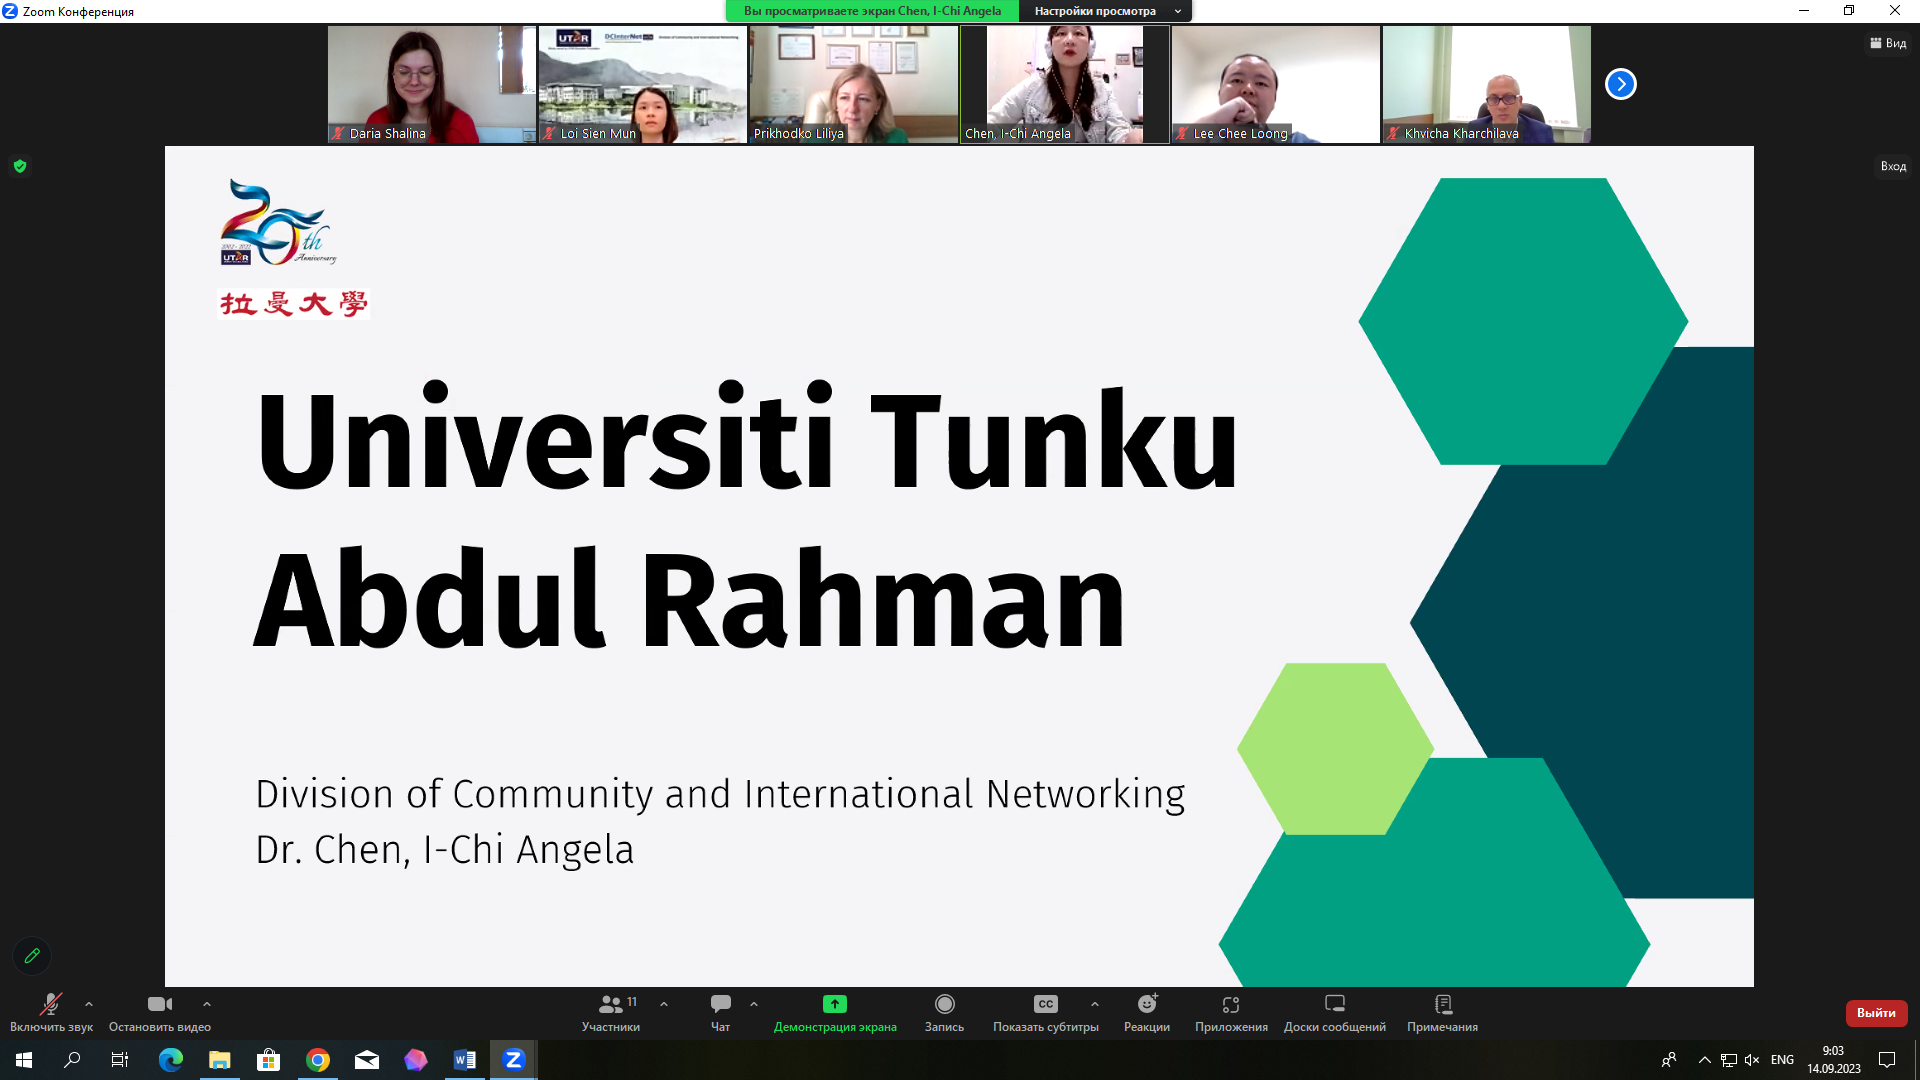Screen dimensions: 1920x1080
Task: Unmute the microphone
Action: [x=50, y=1005]
